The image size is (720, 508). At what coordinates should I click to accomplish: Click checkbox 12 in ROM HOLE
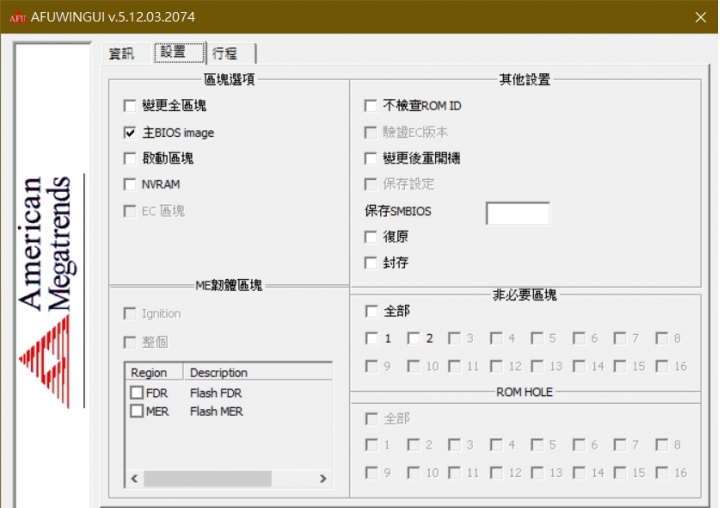pos(496,473)
